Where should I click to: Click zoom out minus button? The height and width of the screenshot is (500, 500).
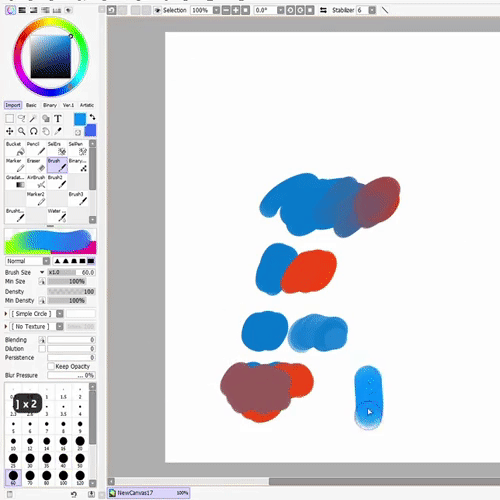[226, 10]
